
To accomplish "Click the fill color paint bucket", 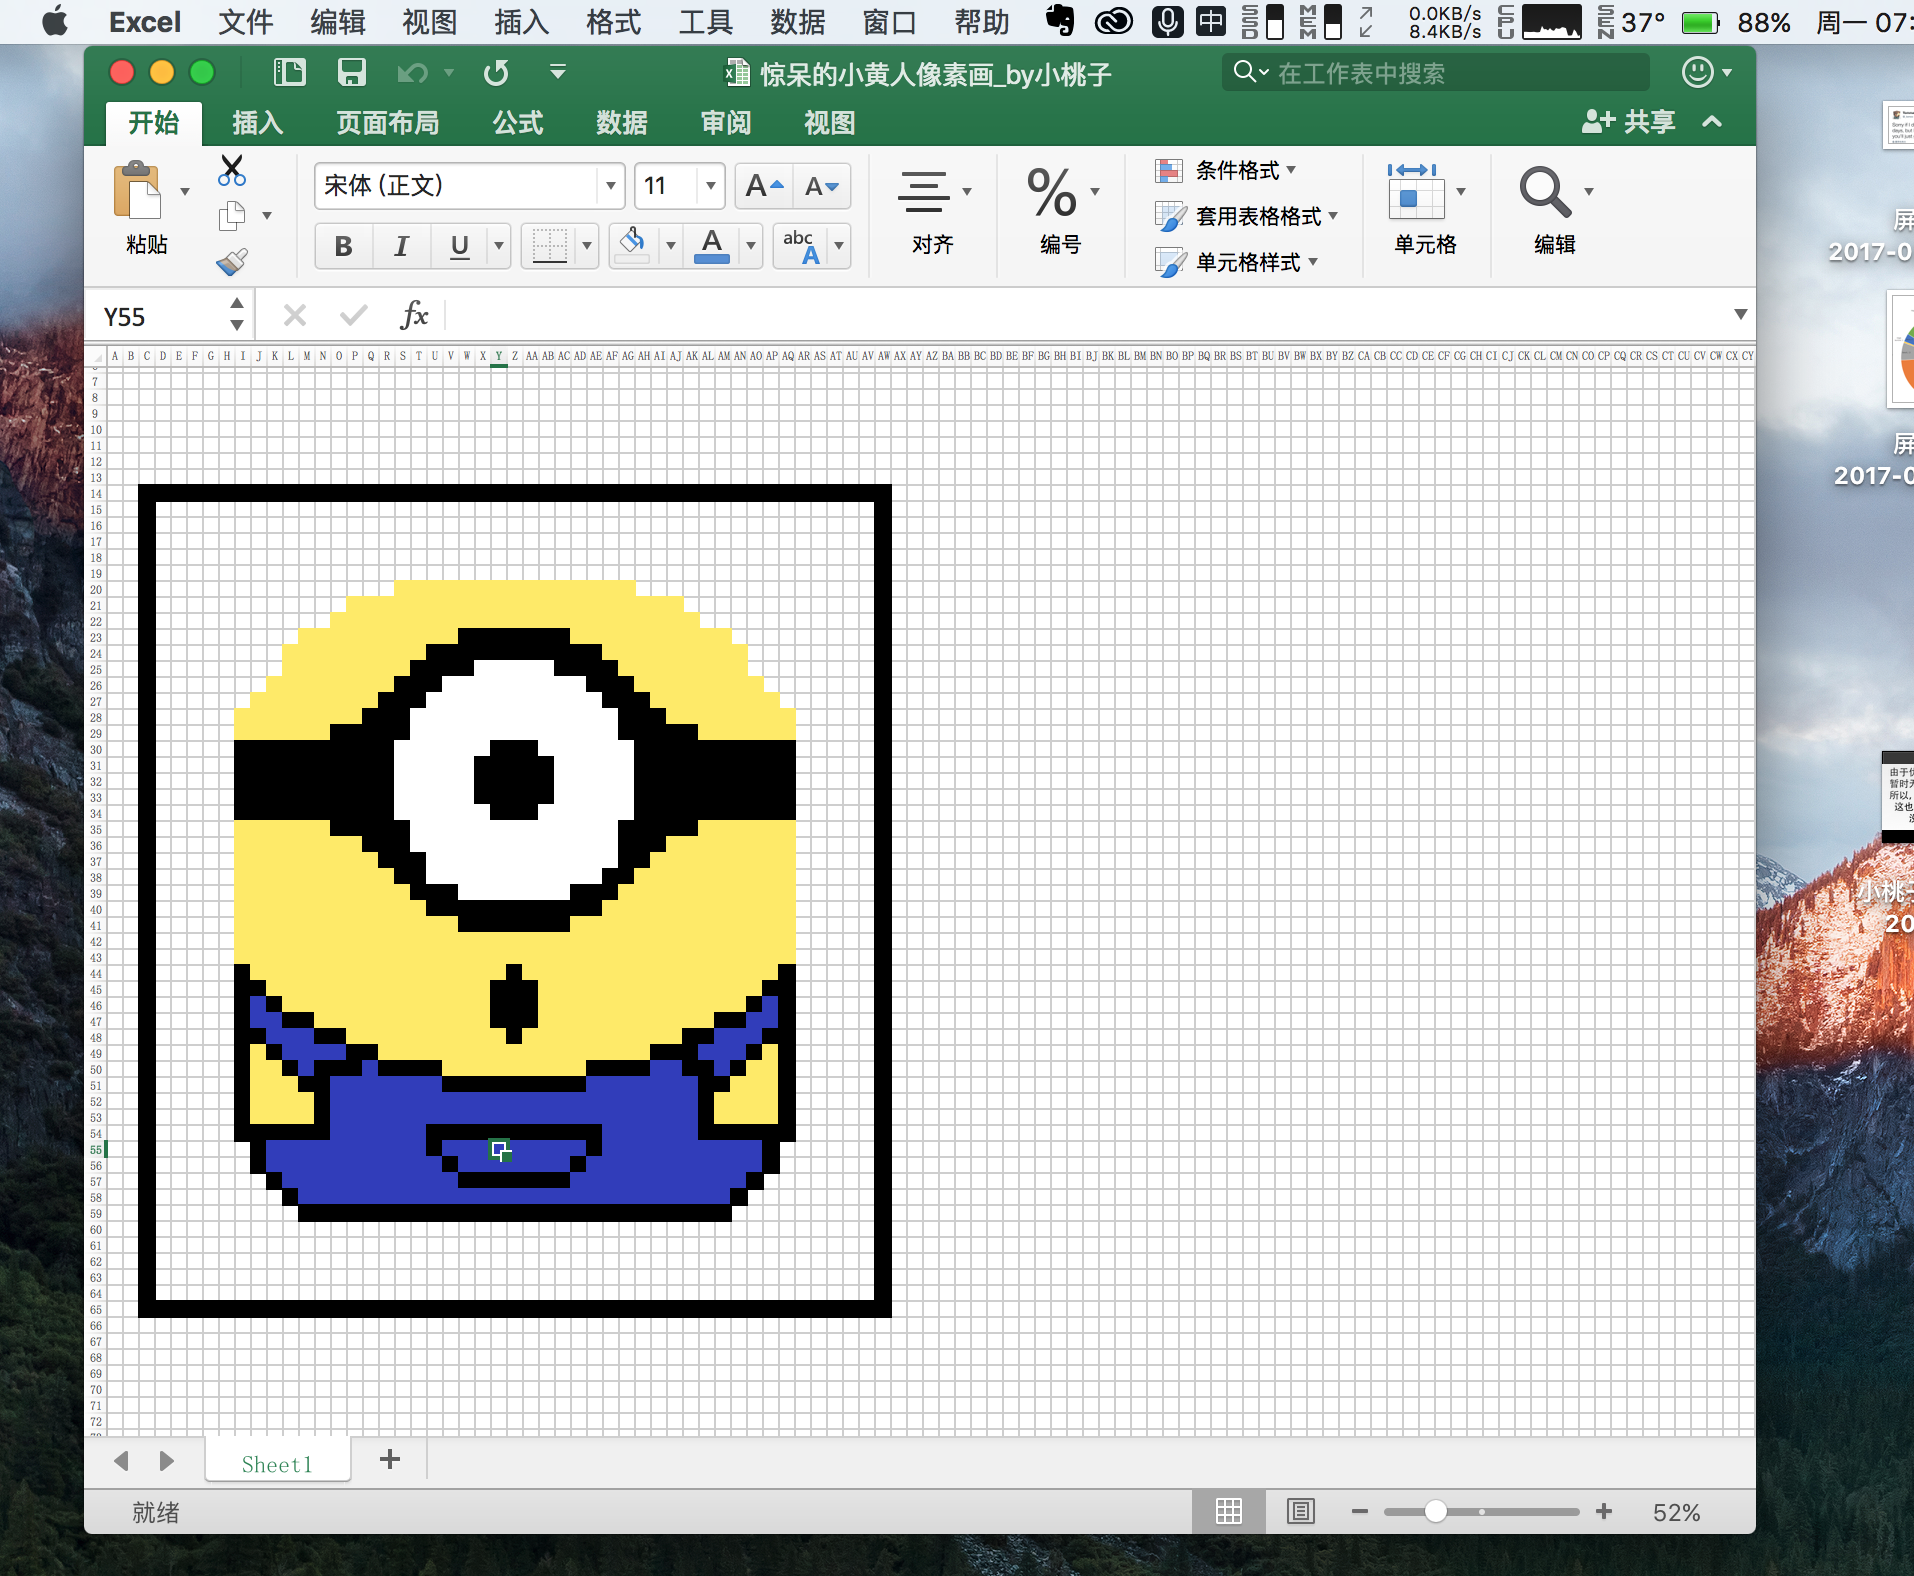I will [x=632, y=244].
